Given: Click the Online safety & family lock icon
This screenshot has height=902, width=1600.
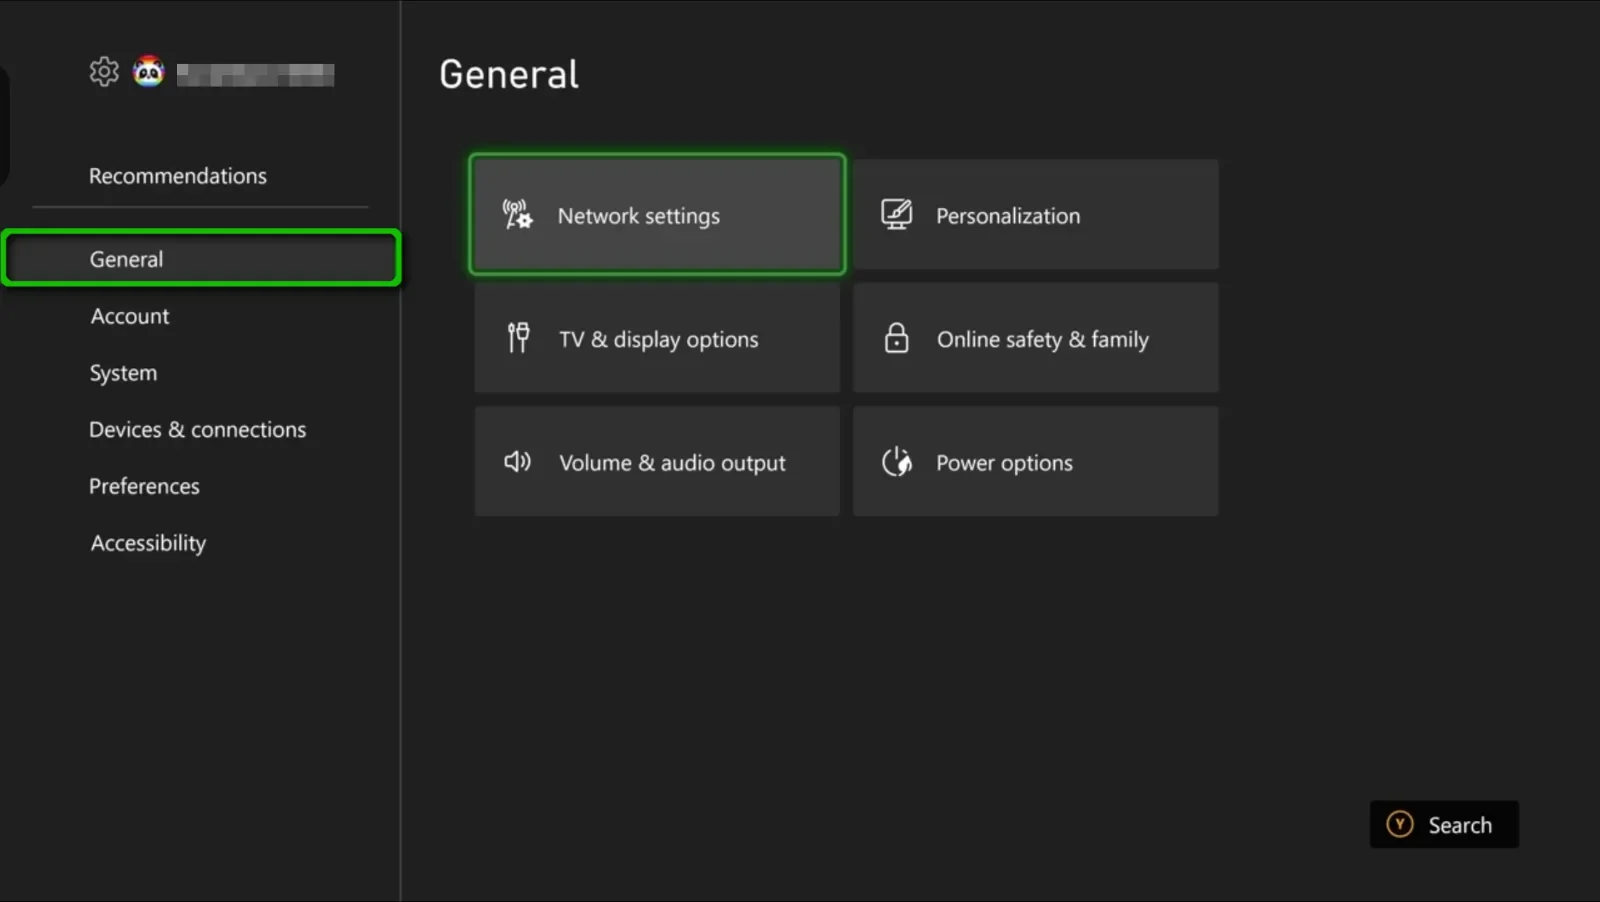Looking at the screenshot, I should click(x=896, y=337).
